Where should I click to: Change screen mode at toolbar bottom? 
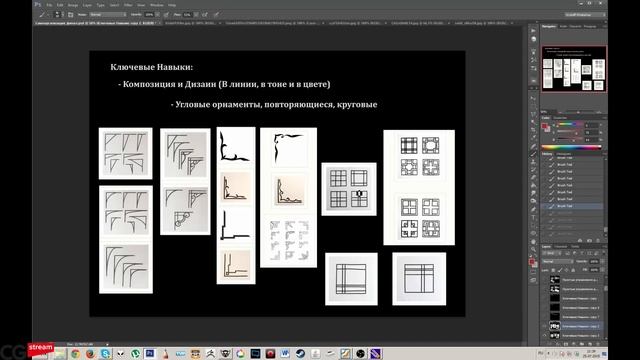[533, 280]
